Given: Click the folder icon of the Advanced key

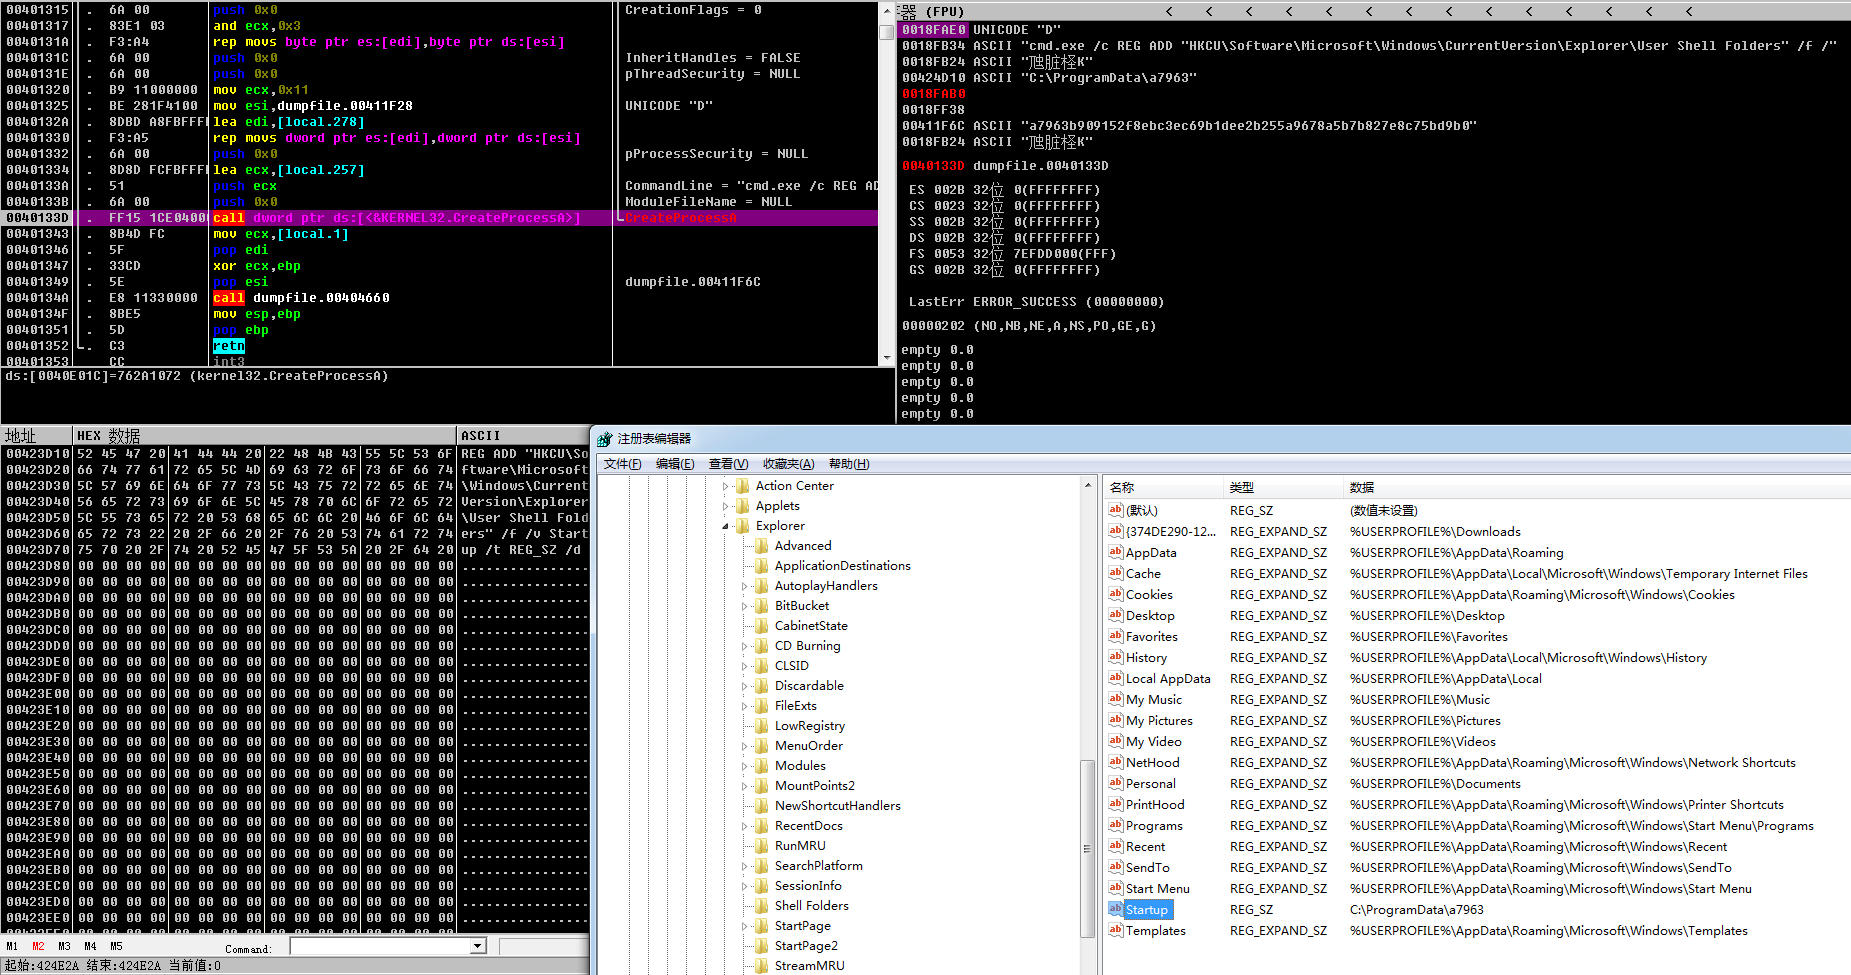Looking at the screenshot, I should (762, 545).
